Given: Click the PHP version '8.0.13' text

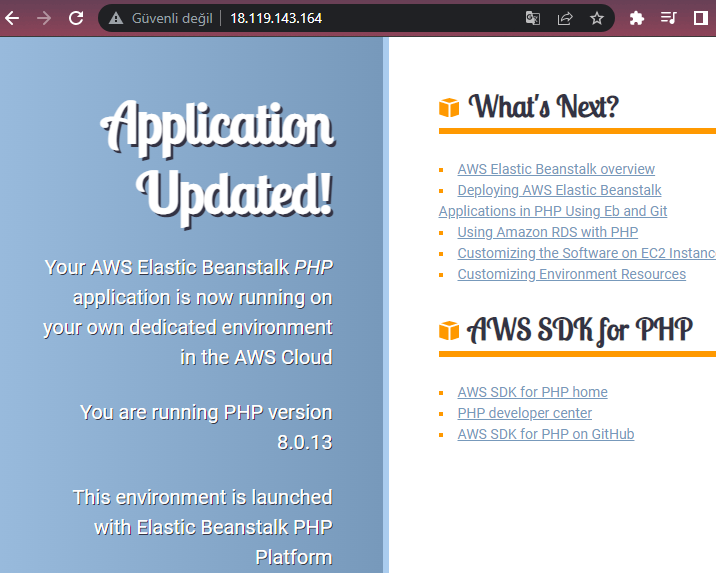Looking at the screenshot, I should coord(305,442).
